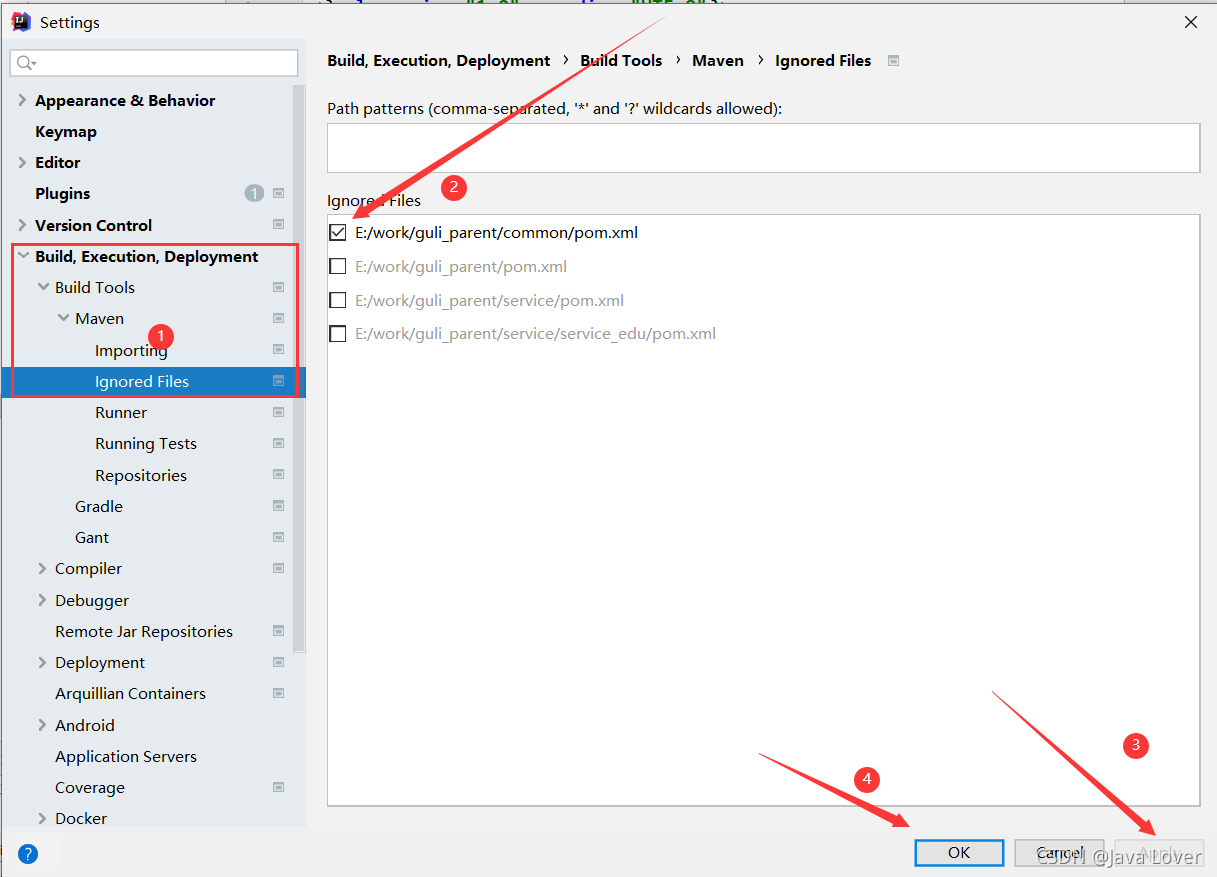Click the search magnifier icon in settings
This screenshot has height=877, width=1217.
(25, 63)
